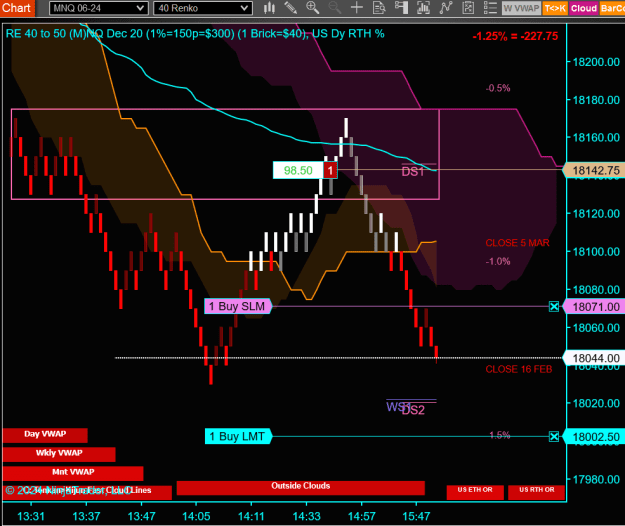Click the US ETH OR button
625x526 pixels.
[x=475, y=492]
